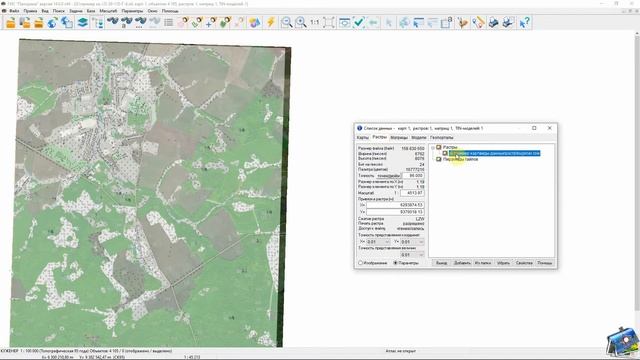640x360 pixels.
Task: Click the second printer with page icon
Action: pyautogui.click(x=508, y=22)
